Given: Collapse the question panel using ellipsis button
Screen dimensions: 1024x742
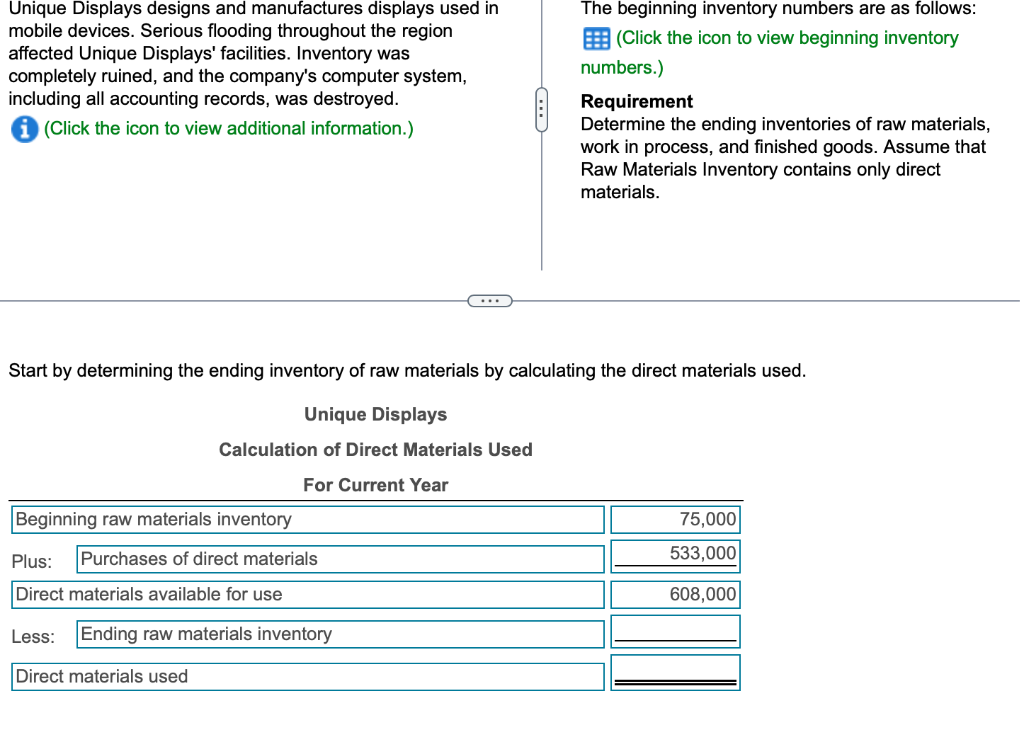Looking at the screenshot, I should 490,300.
